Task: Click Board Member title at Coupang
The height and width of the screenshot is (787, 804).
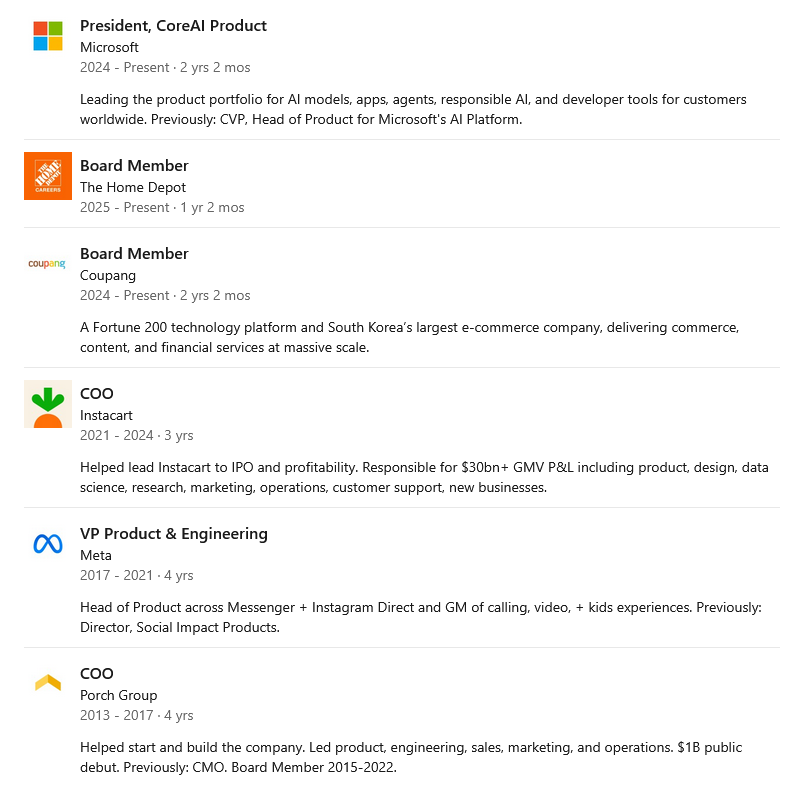Action: (134, 254)
